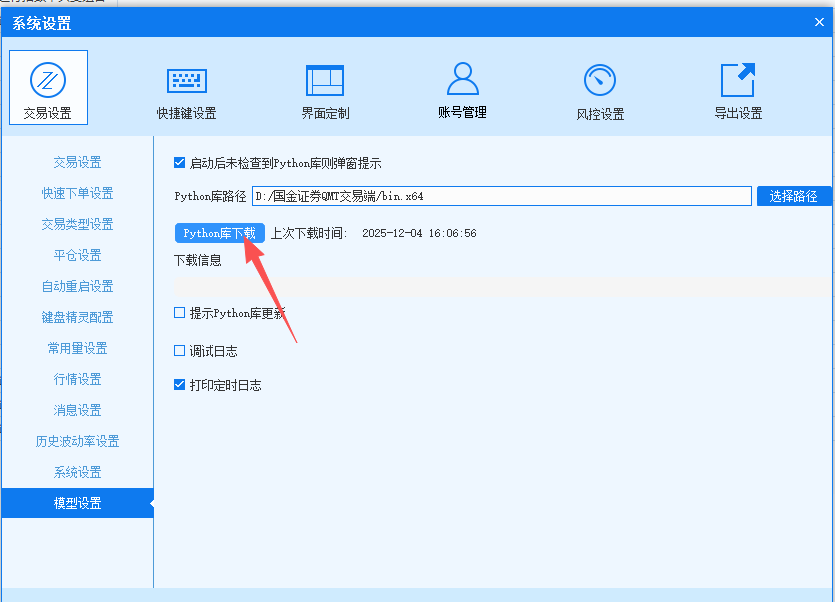Enable 调试日志 checkbox
The height and width of the screenshot is (602, 835).
pyautogui.click(x=179, y=351)
